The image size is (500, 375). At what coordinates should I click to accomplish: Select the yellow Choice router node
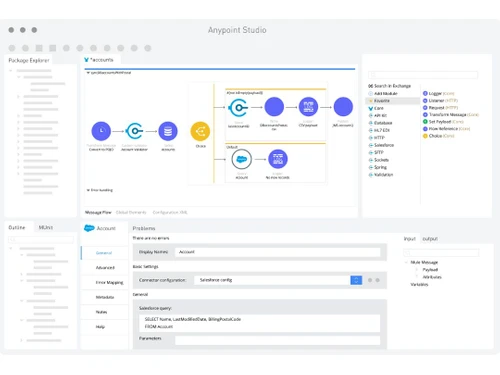(200, 131)
